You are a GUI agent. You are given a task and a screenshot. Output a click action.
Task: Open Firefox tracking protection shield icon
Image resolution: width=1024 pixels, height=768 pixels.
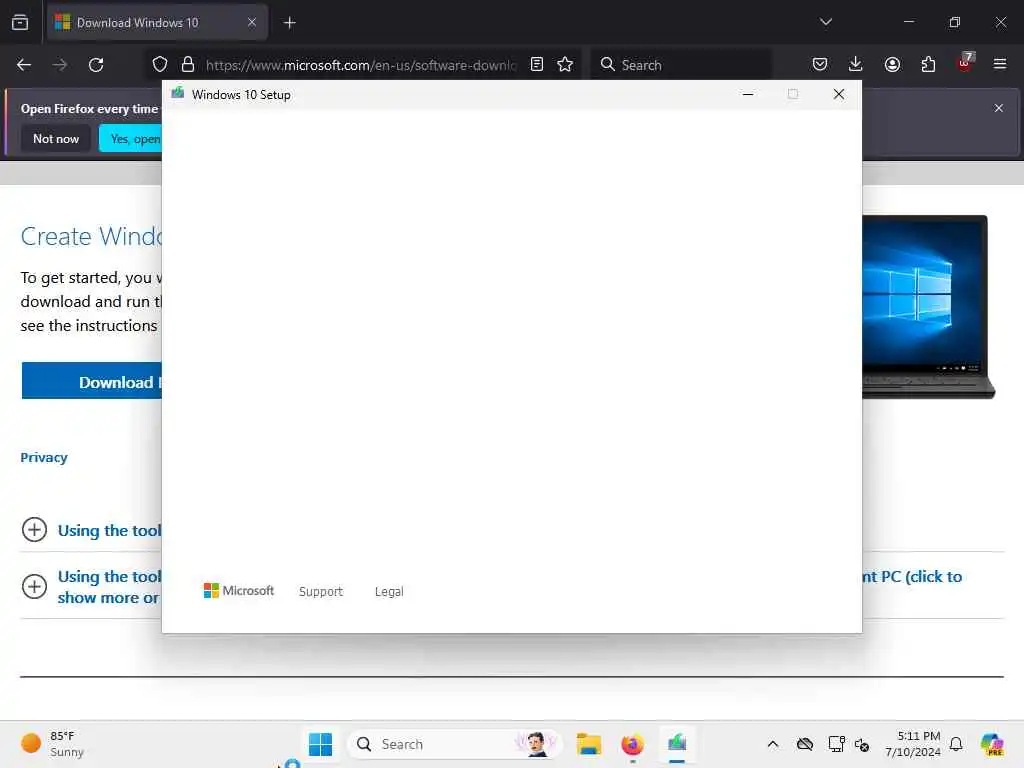click(x=160, y=65)
